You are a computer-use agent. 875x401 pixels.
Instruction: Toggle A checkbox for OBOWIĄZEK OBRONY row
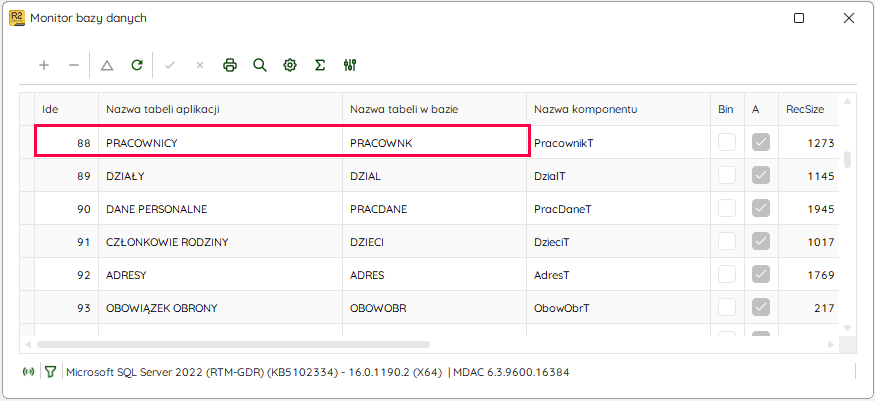pos(761,307)
